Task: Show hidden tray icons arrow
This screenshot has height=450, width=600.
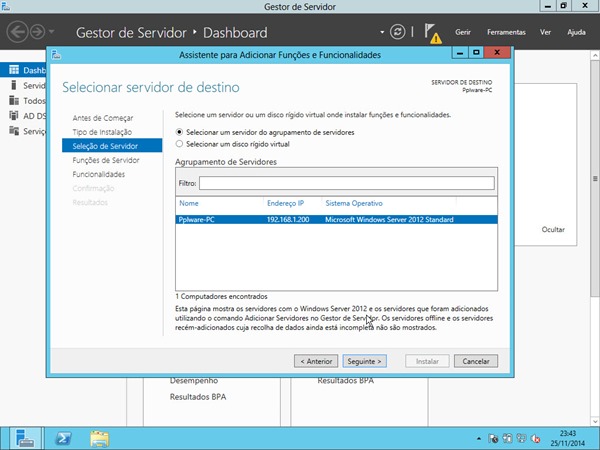Action: [x=479, y=439]
